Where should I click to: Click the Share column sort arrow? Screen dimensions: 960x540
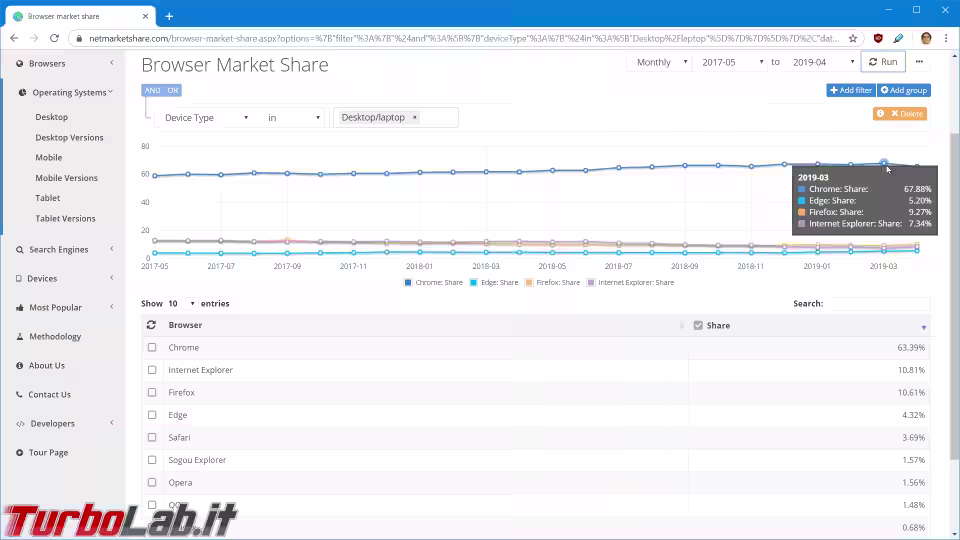coord(923,328)
